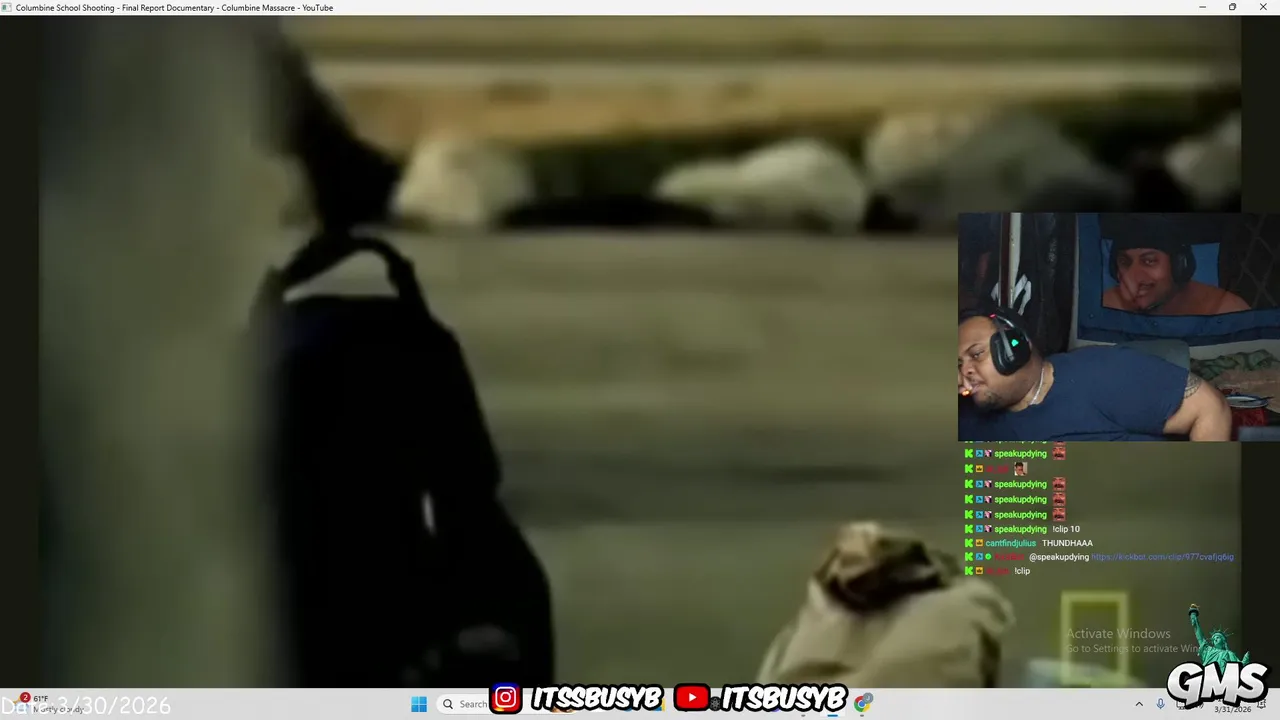Click the '@speakupdying' mention in chat
The width and height of the screenshot is (1280, 720).
[x=1059, y=557]
